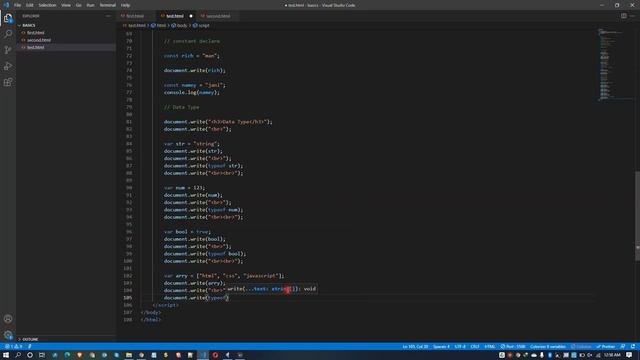Click the body breadcrumb segment

(x=180, y=25)
